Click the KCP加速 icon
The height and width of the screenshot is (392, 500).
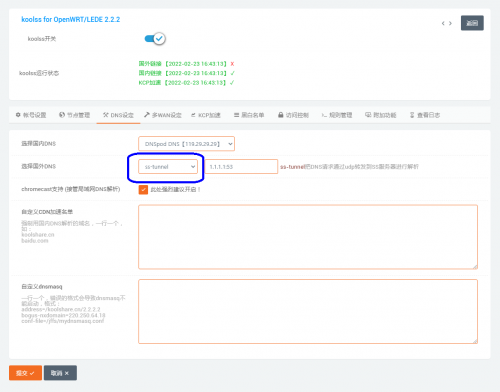click(193, 115)
